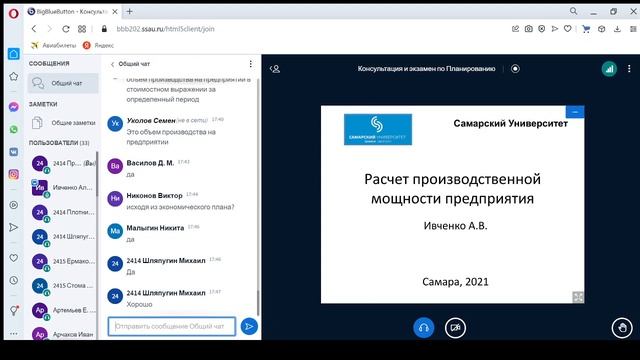The image size is (640, 360).
Task: Click the Opera logo menu button
Action: click(13, 13)
